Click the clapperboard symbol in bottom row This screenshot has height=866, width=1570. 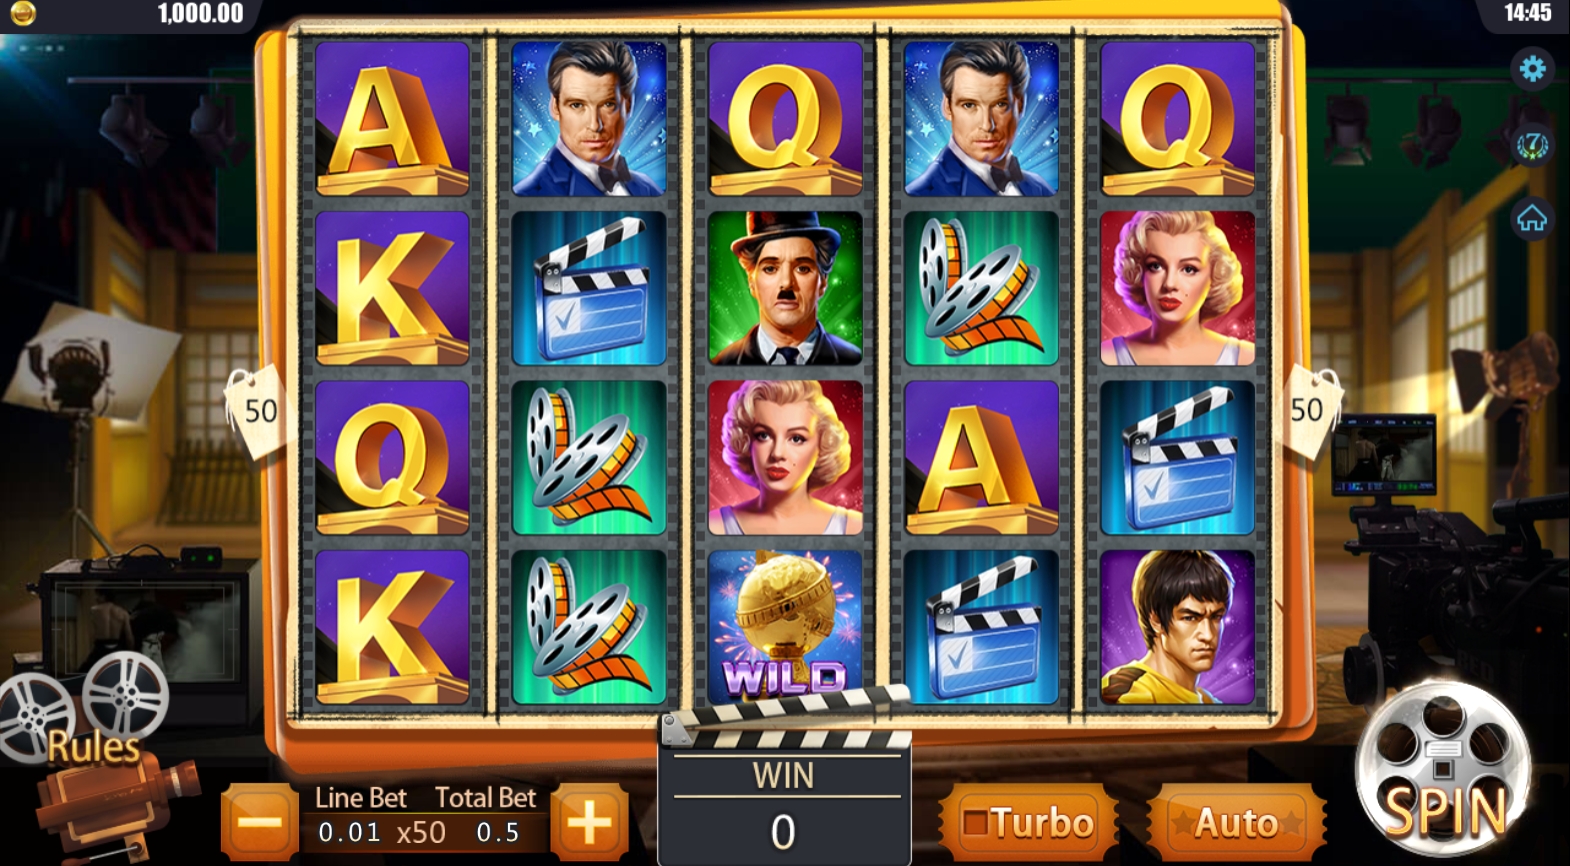981,627
